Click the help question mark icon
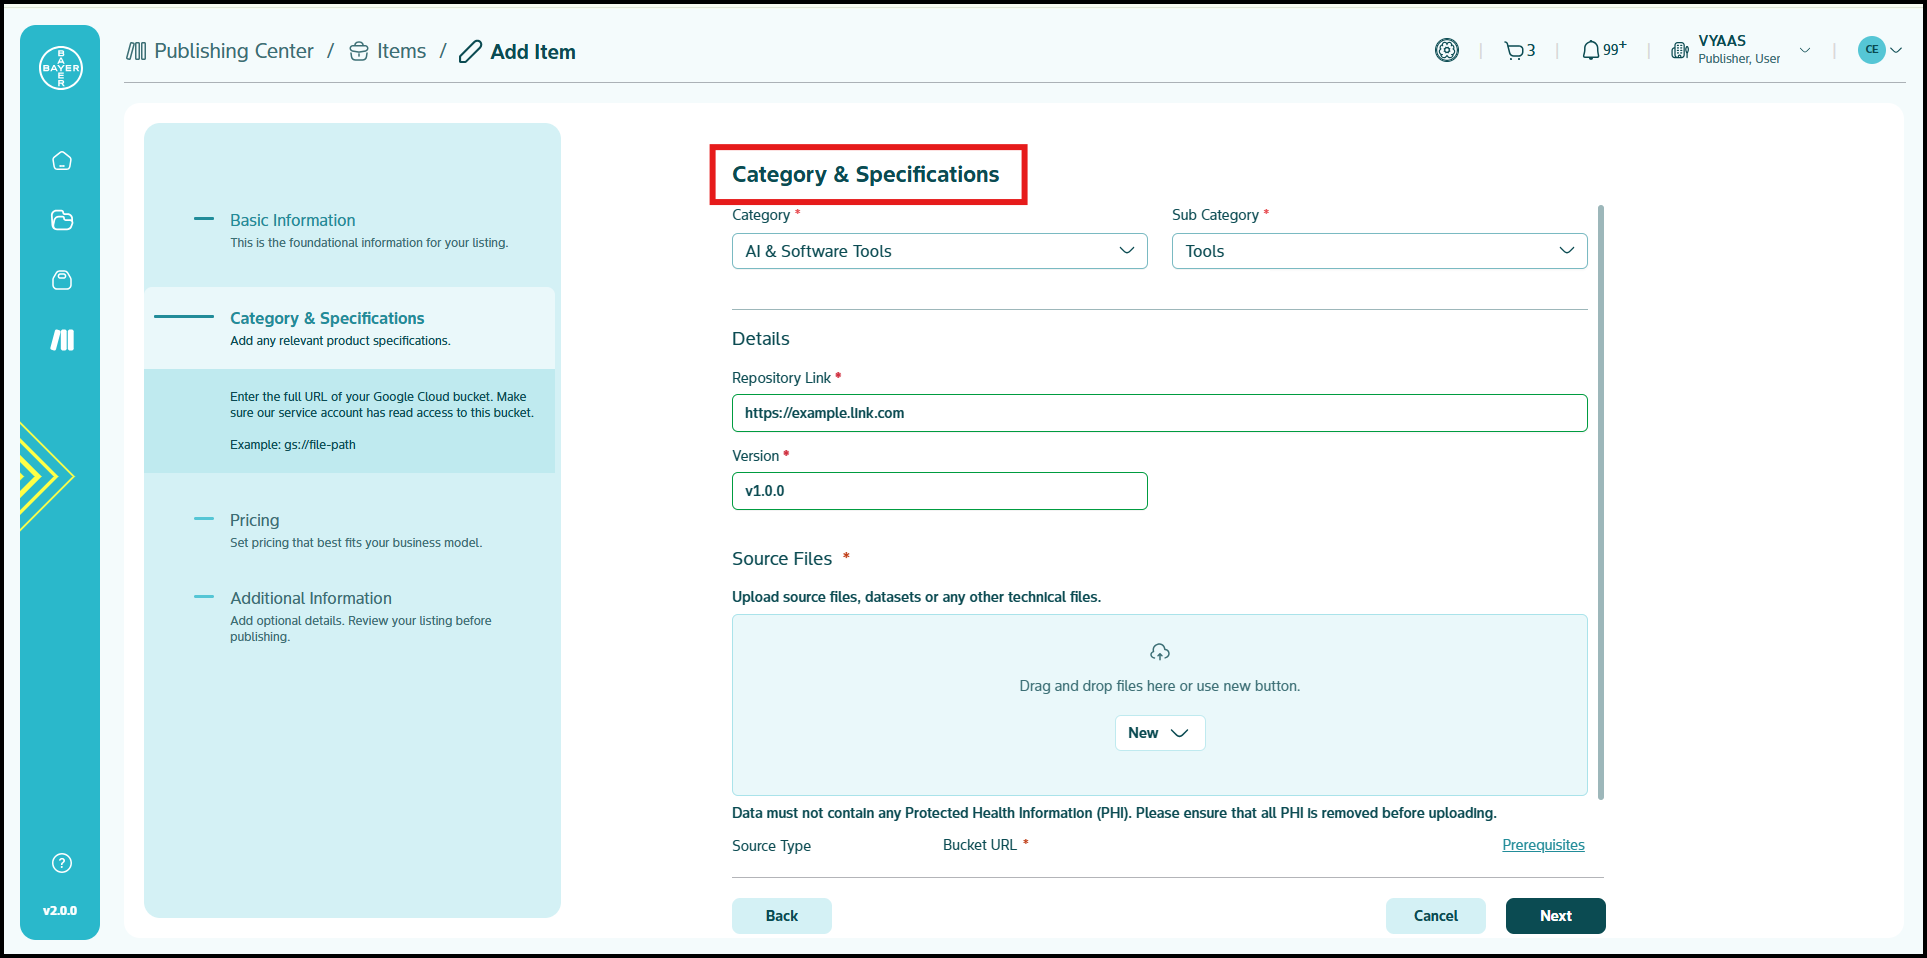 tap(62, 863)
